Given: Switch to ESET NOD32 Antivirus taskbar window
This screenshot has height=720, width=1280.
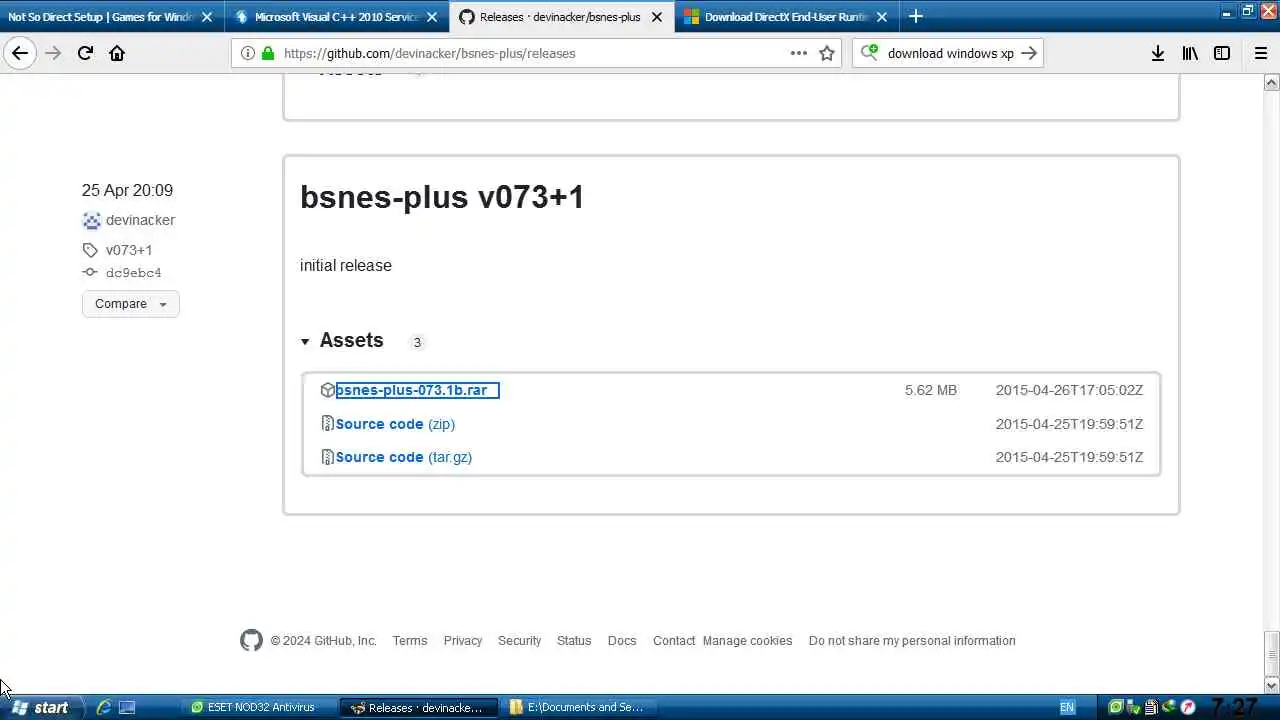Looking at the screenshot, I should 260,707.
